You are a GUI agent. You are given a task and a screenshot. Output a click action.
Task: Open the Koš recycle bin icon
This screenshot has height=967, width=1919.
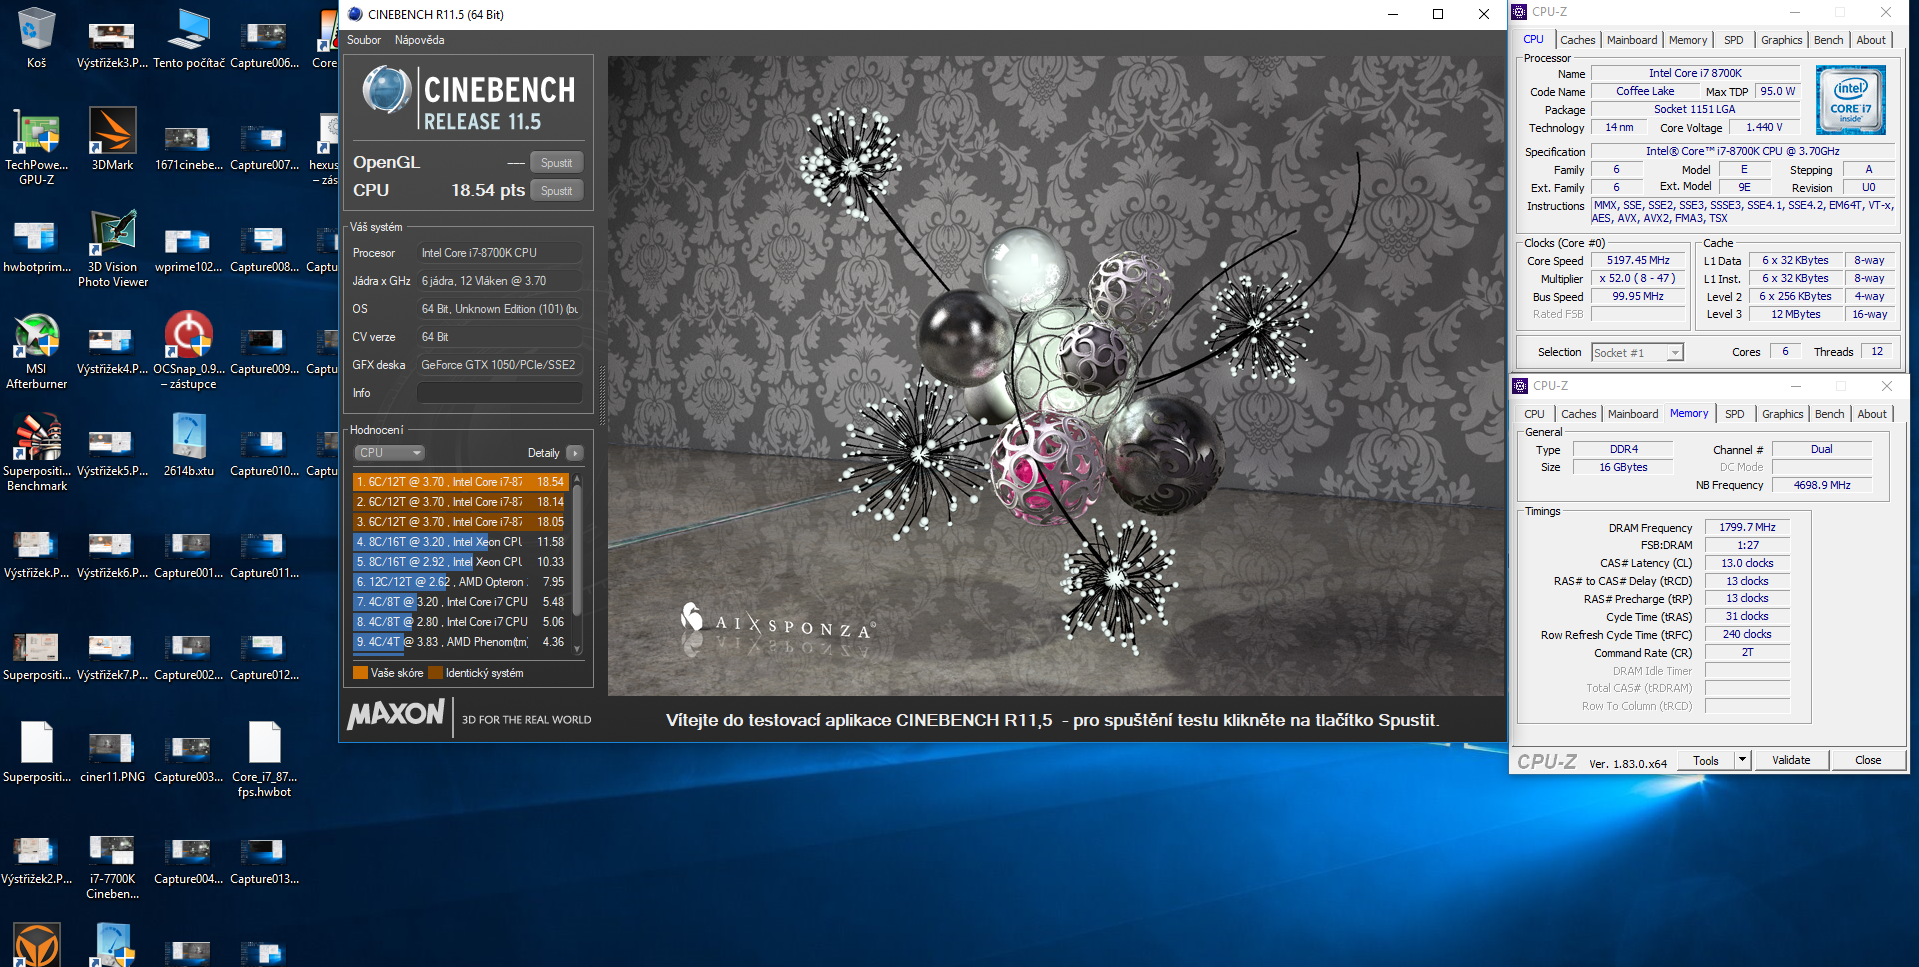point(36,38)
